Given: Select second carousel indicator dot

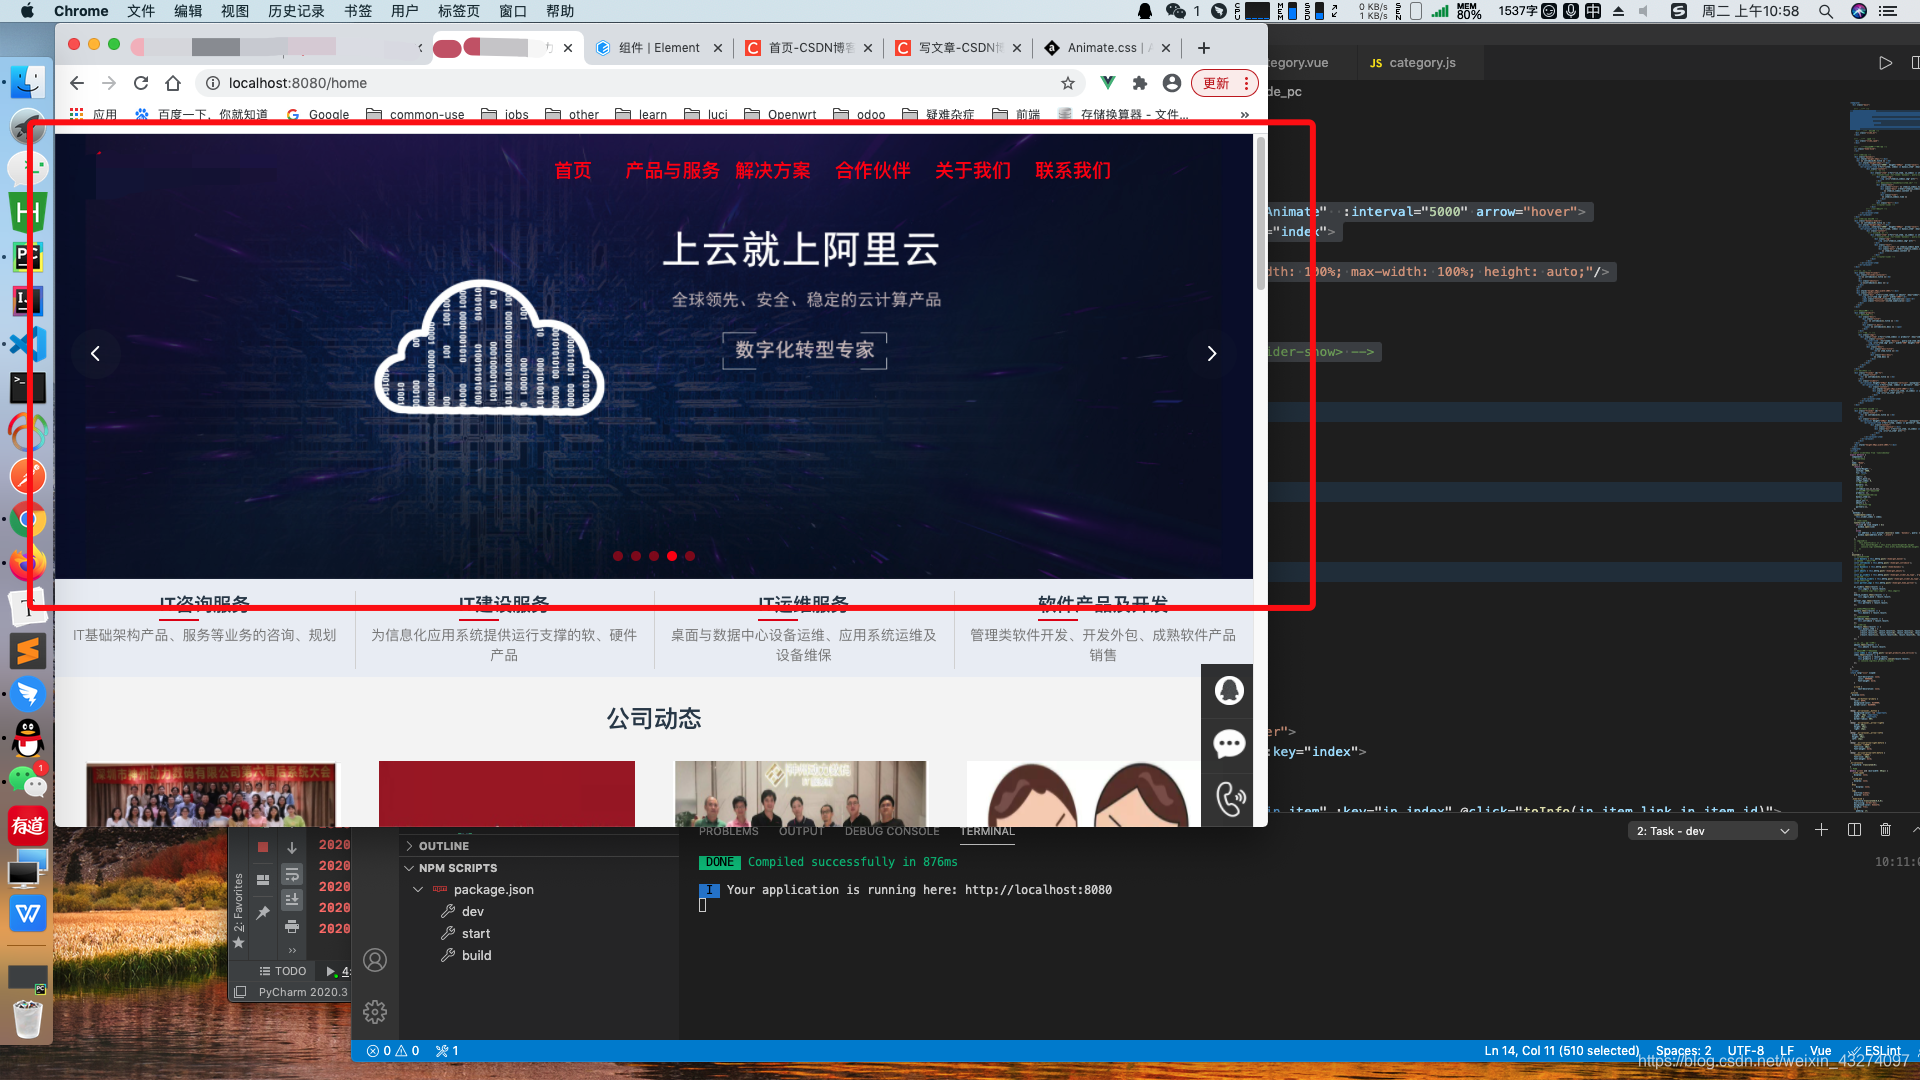Looking at the screenshot, I should 636,556.
